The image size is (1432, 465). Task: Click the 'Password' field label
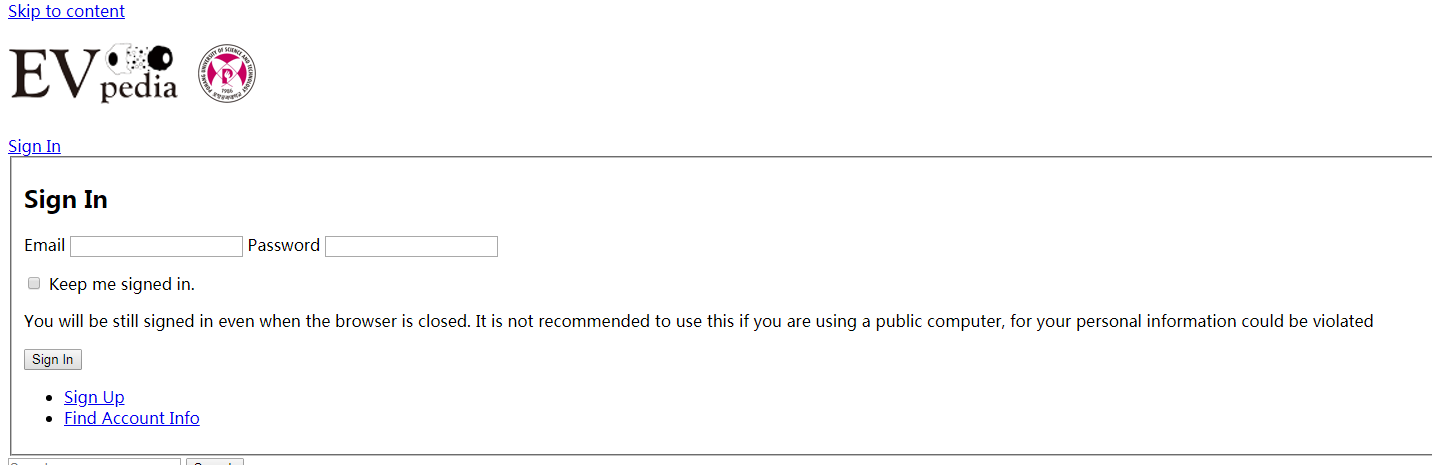pyautogui.click(x=284, y=245)
